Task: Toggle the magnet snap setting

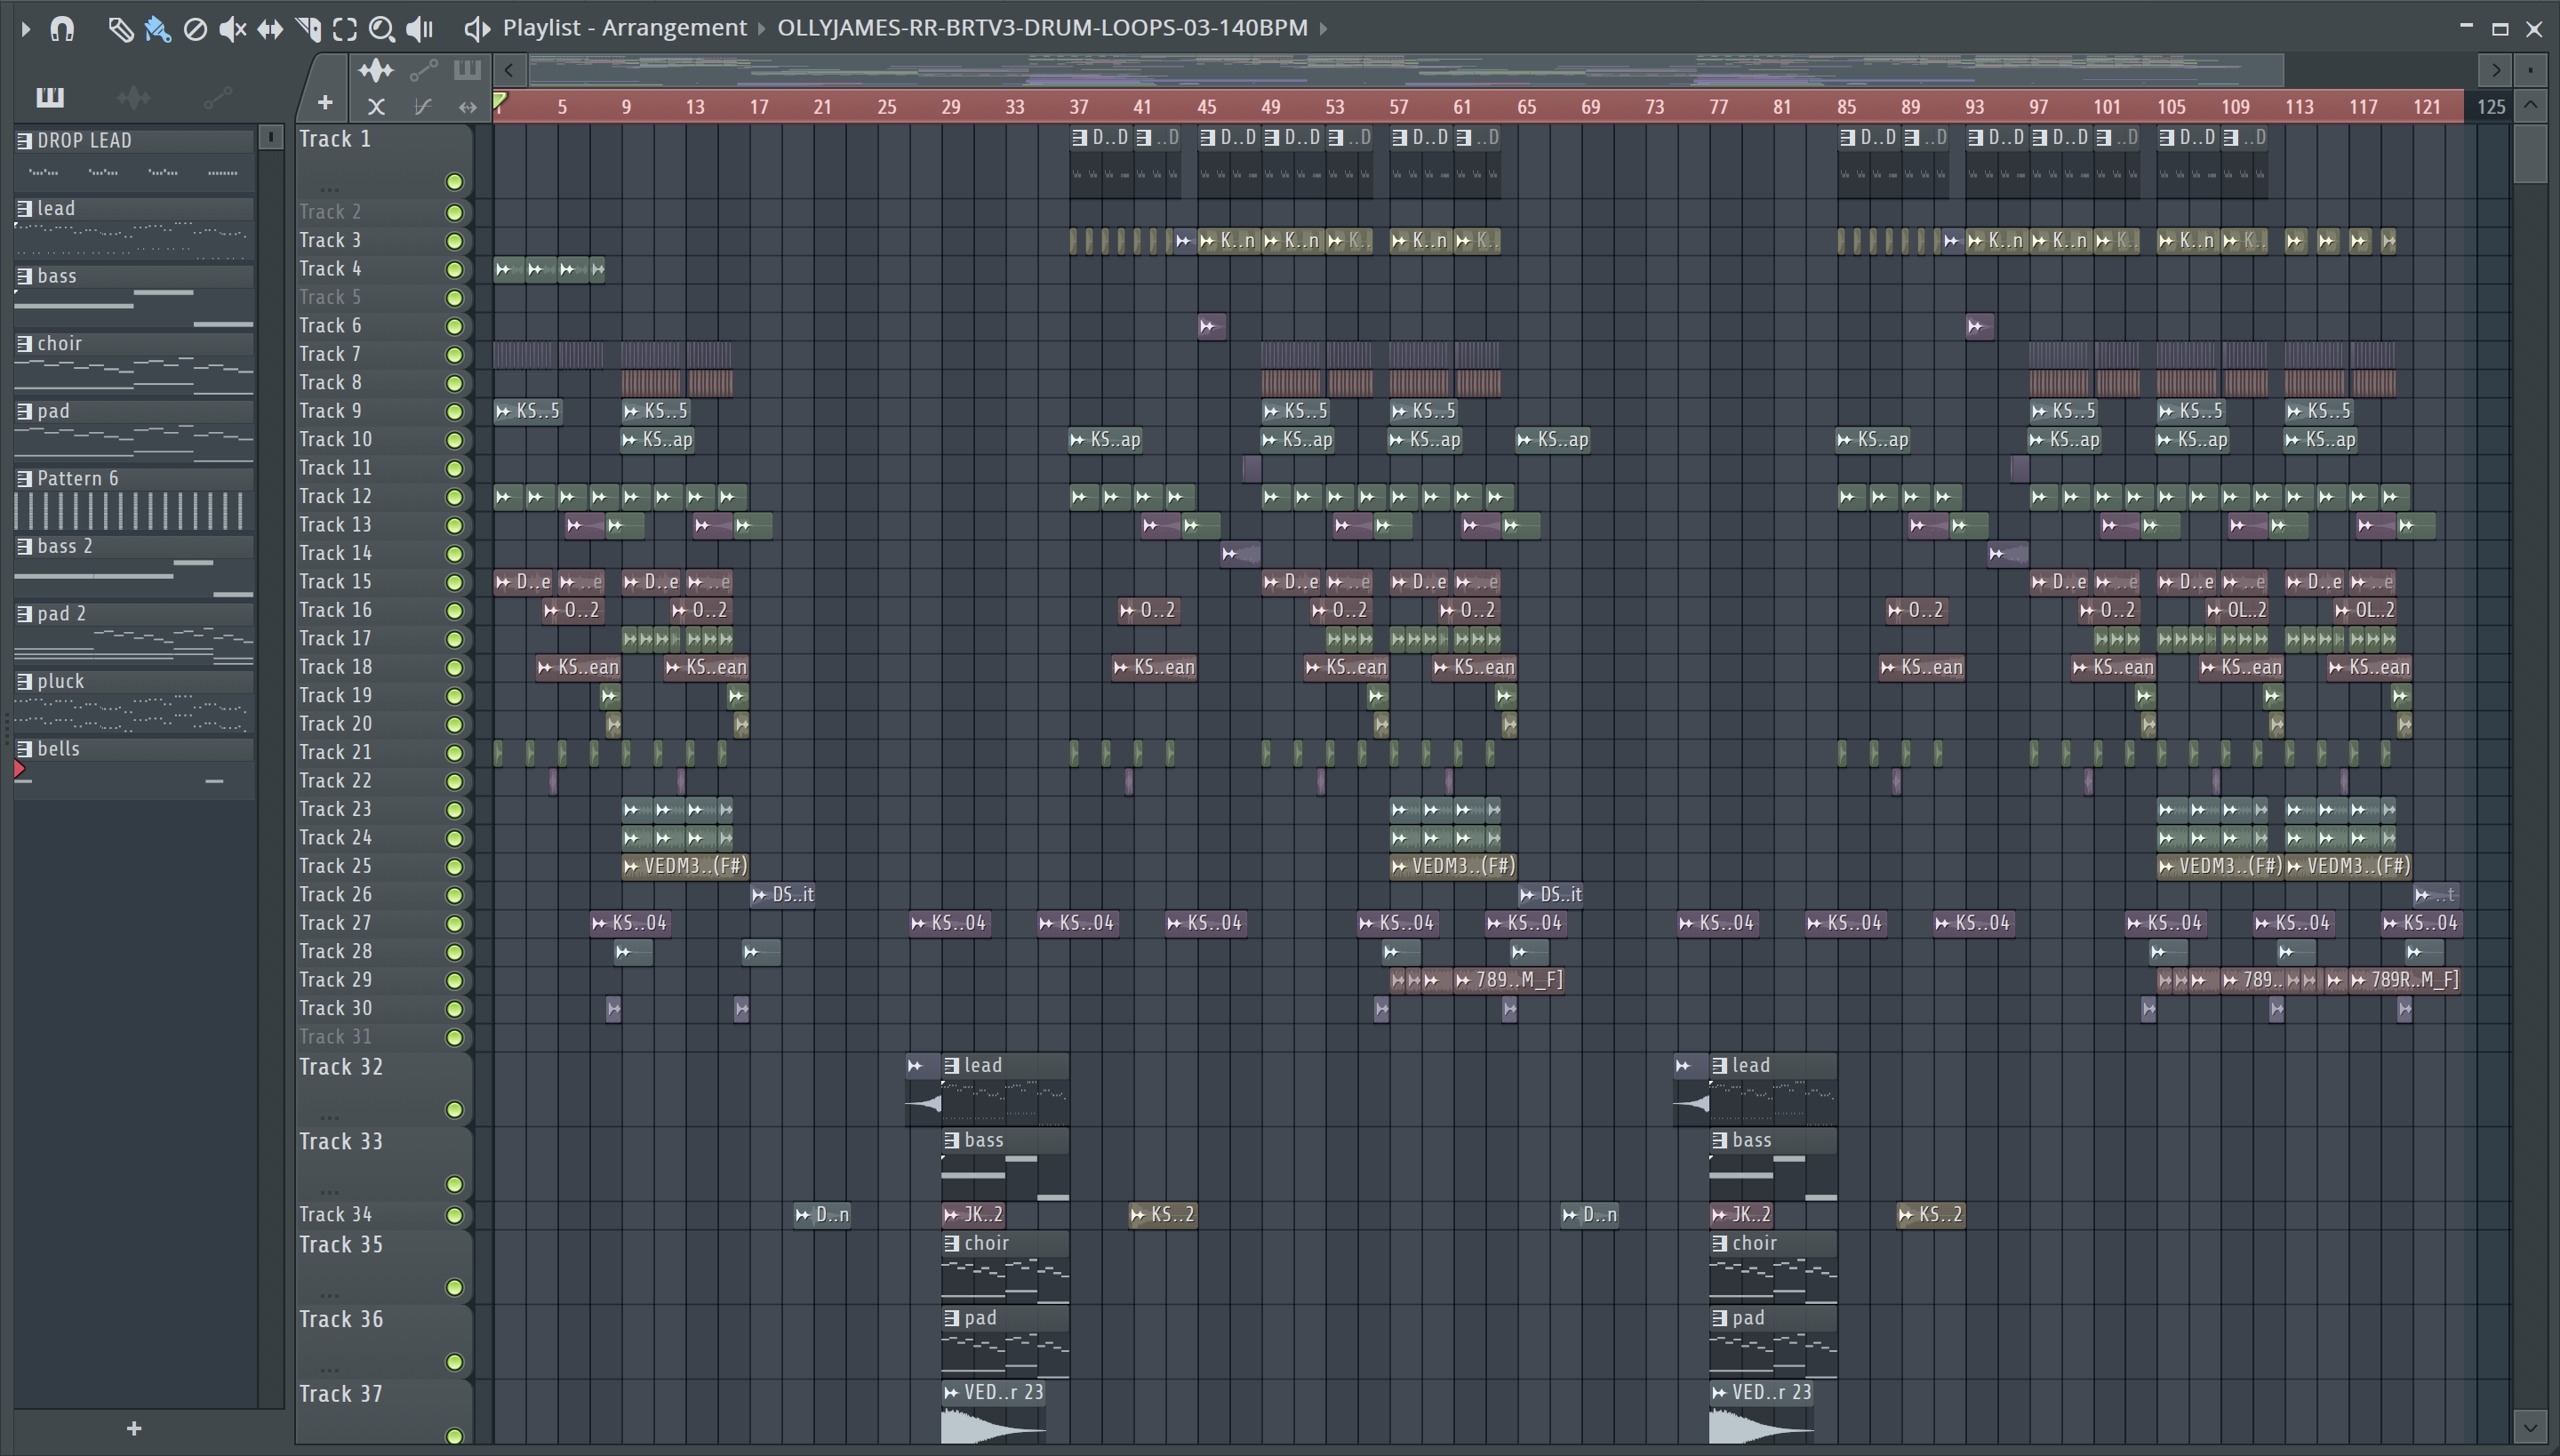Action: coord(62,29)
